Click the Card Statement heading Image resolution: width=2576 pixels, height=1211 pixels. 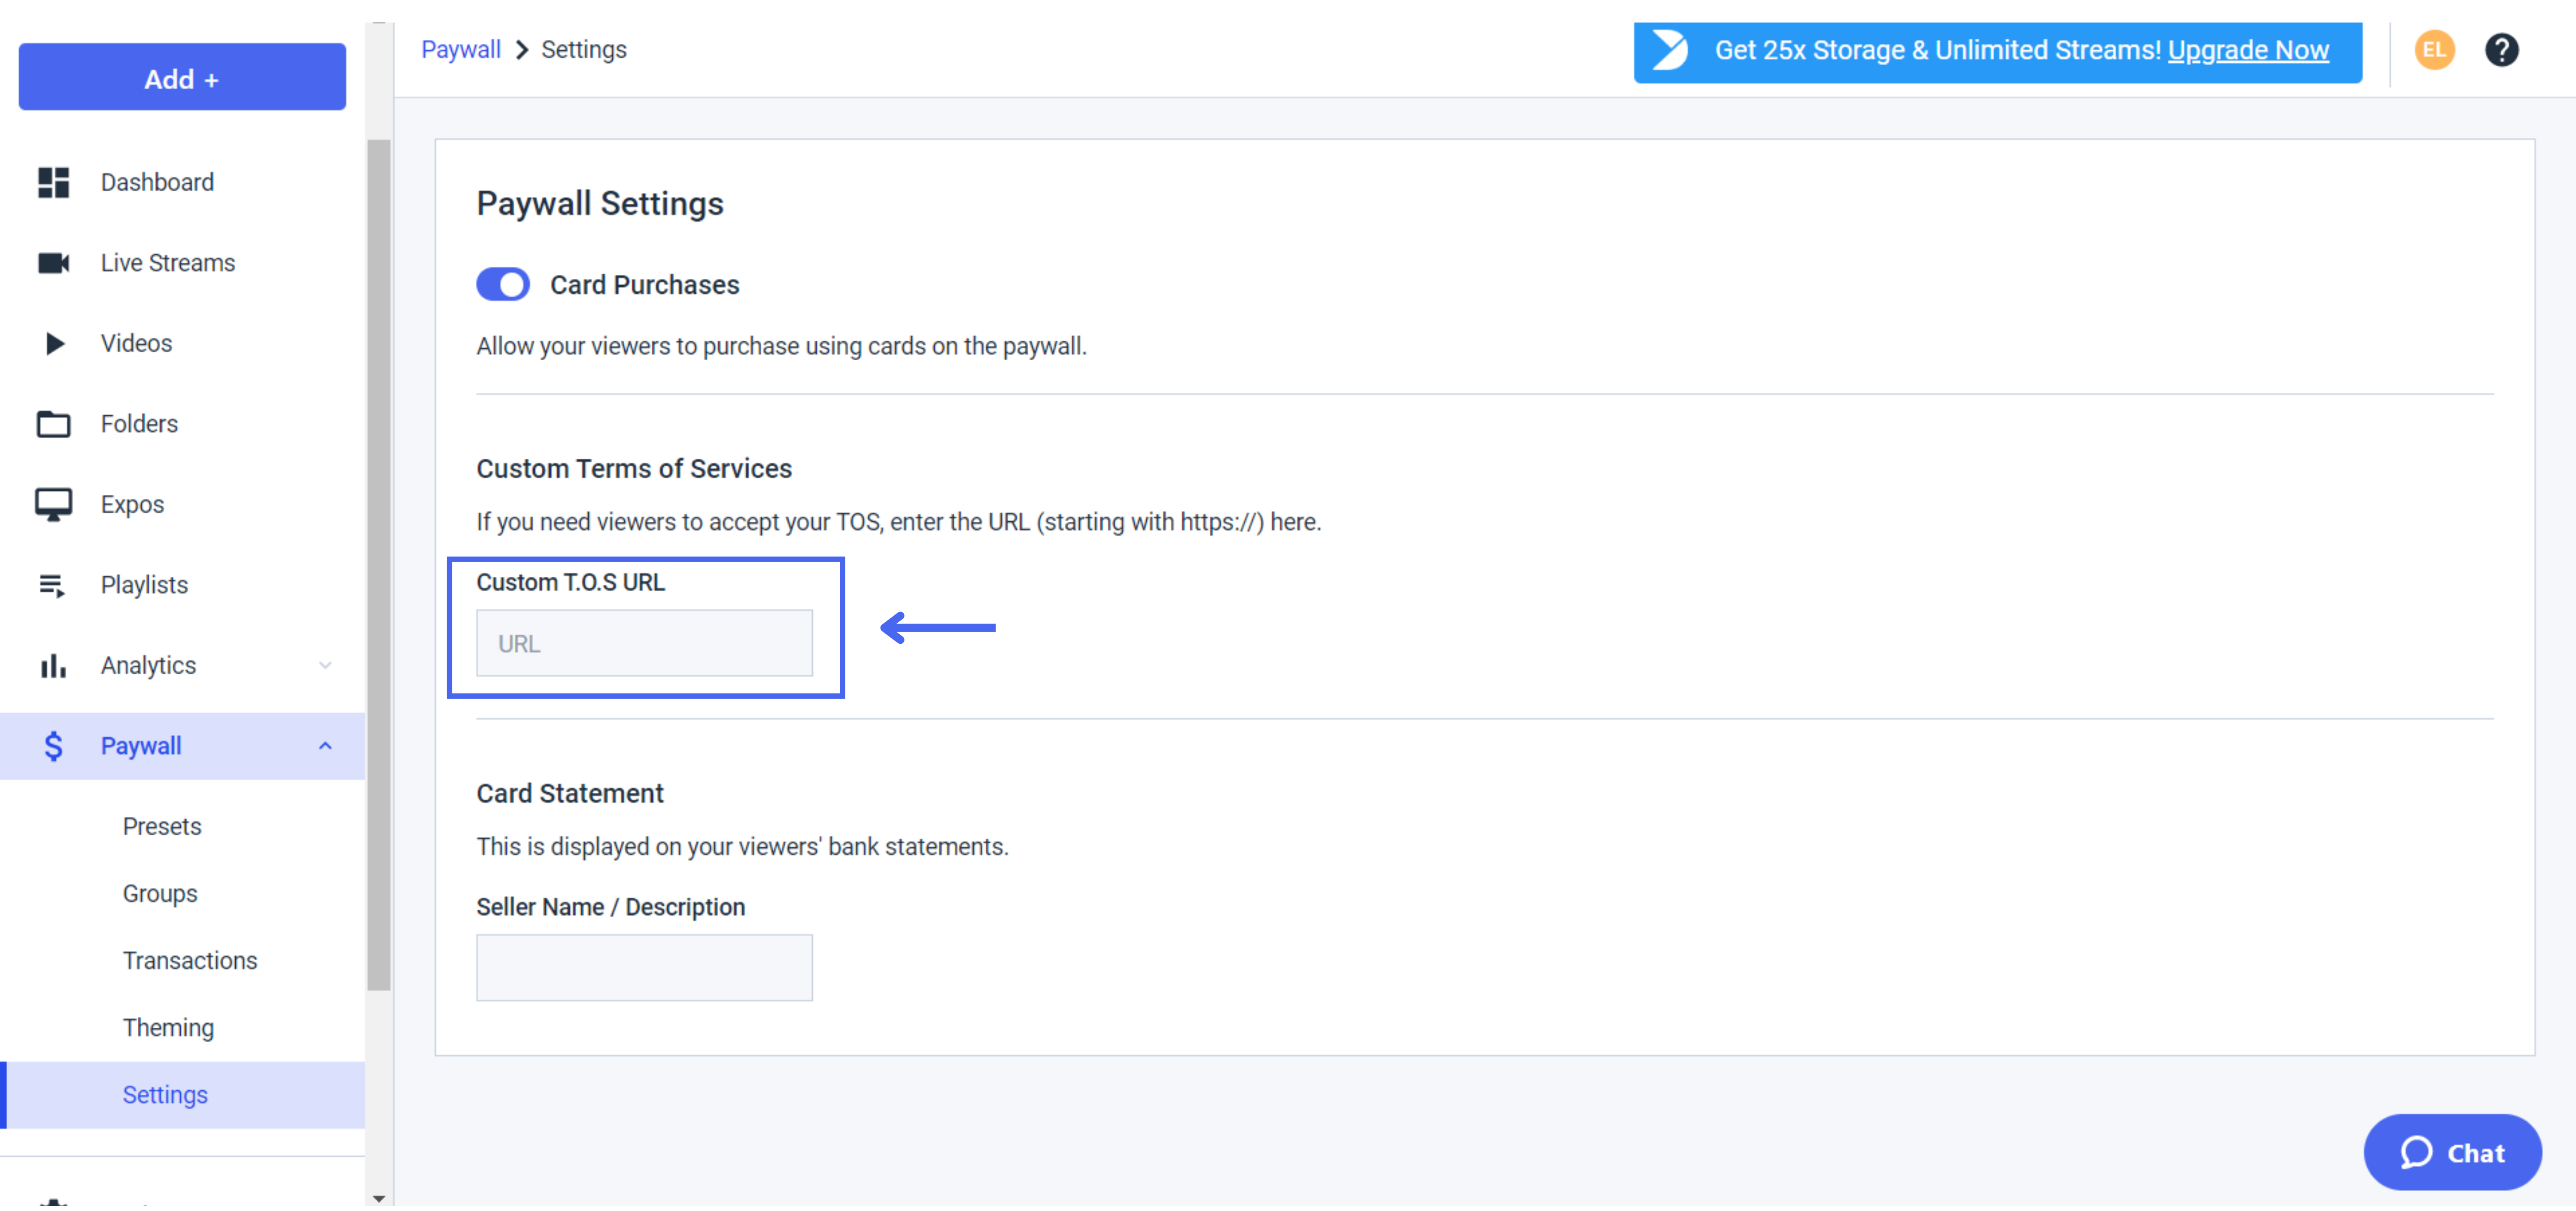tap(570, 793)
